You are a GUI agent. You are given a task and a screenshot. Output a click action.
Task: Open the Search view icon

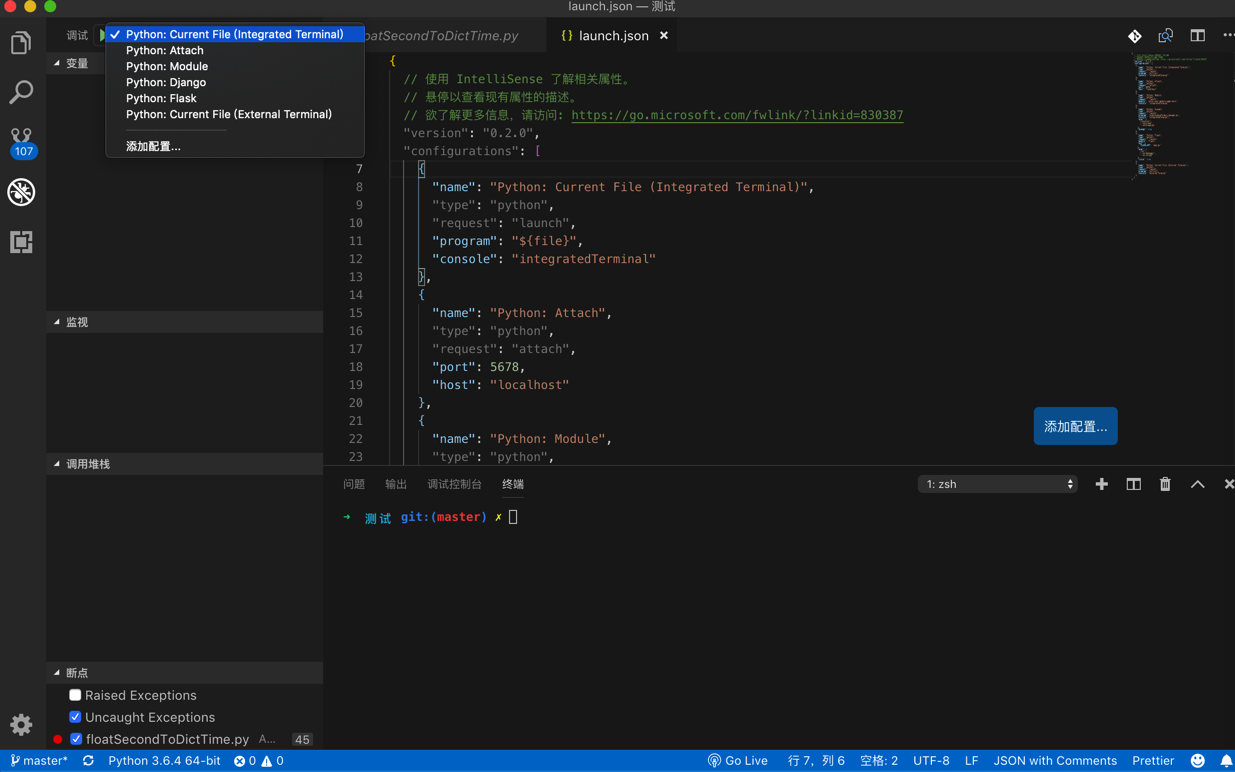tap(21, 92)
